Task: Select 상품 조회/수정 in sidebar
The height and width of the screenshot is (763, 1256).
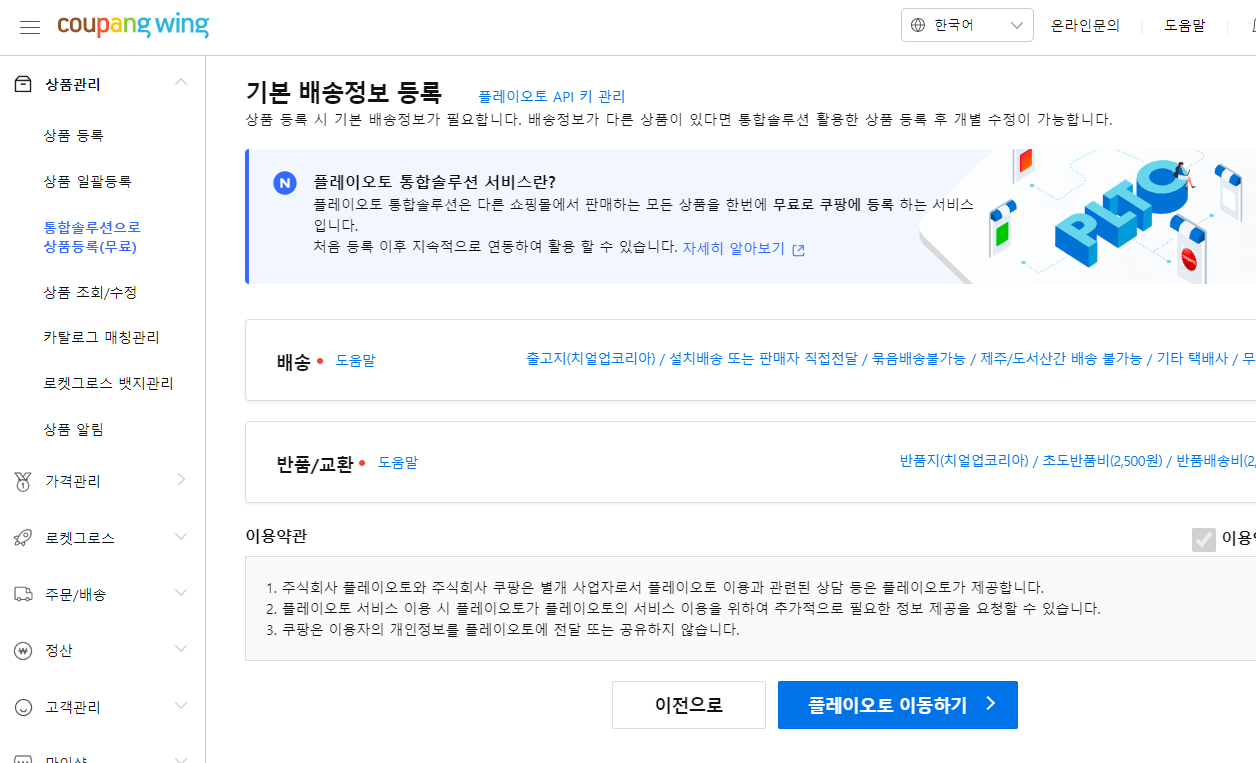Action: [x=90, y=293]
